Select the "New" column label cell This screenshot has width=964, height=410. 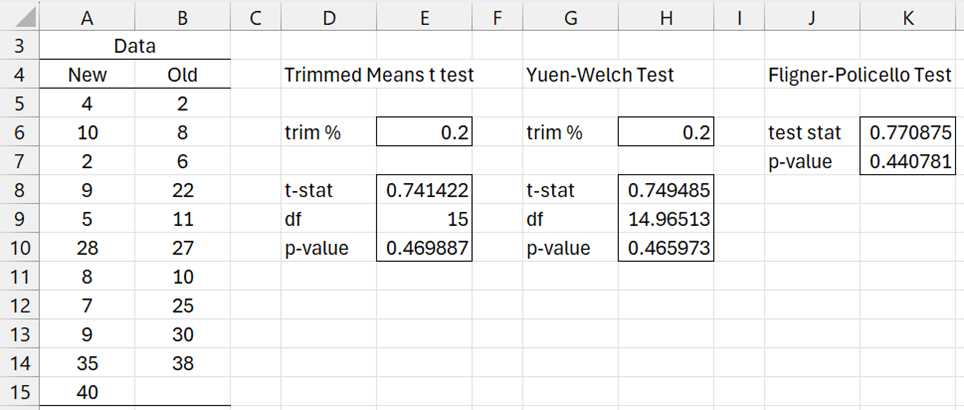click(x=87, y=74)
